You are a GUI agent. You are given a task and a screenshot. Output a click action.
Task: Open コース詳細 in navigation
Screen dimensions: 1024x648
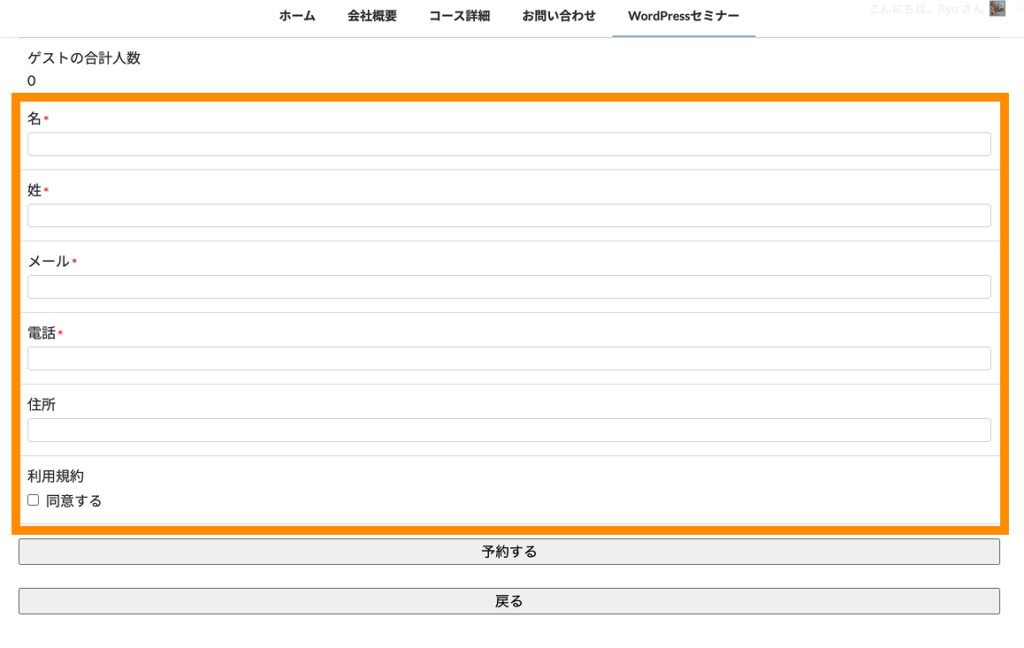click(459, 16)
